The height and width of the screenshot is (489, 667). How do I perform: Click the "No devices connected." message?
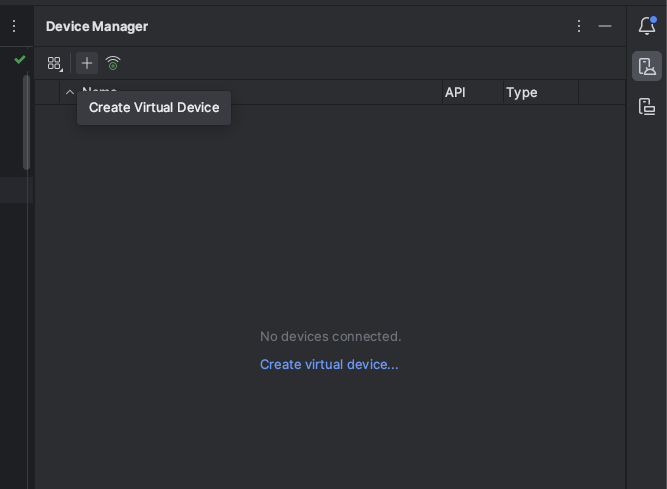point(330,336)
